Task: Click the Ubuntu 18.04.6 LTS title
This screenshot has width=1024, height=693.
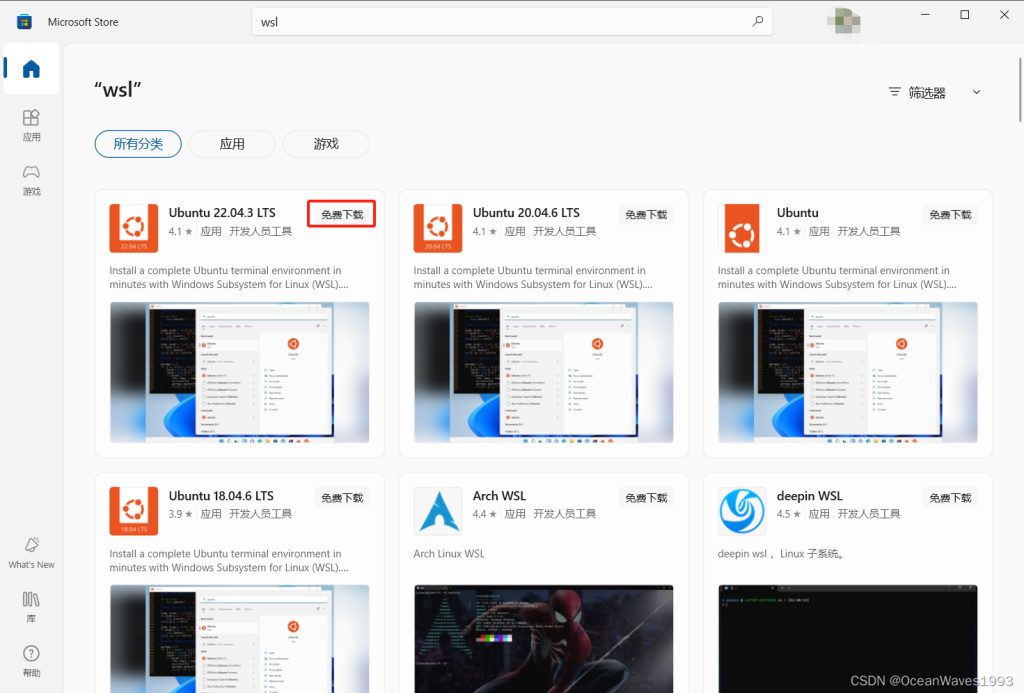Action: (x=221, y=496)
